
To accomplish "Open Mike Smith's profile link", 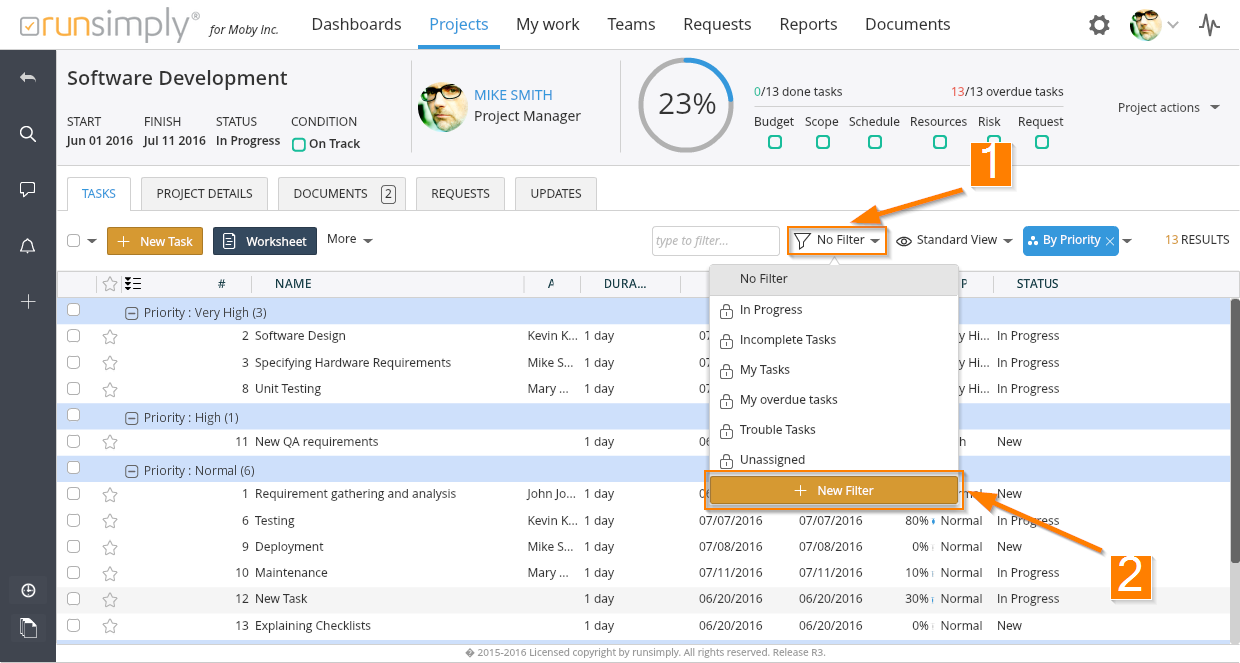I will point(513,95).
